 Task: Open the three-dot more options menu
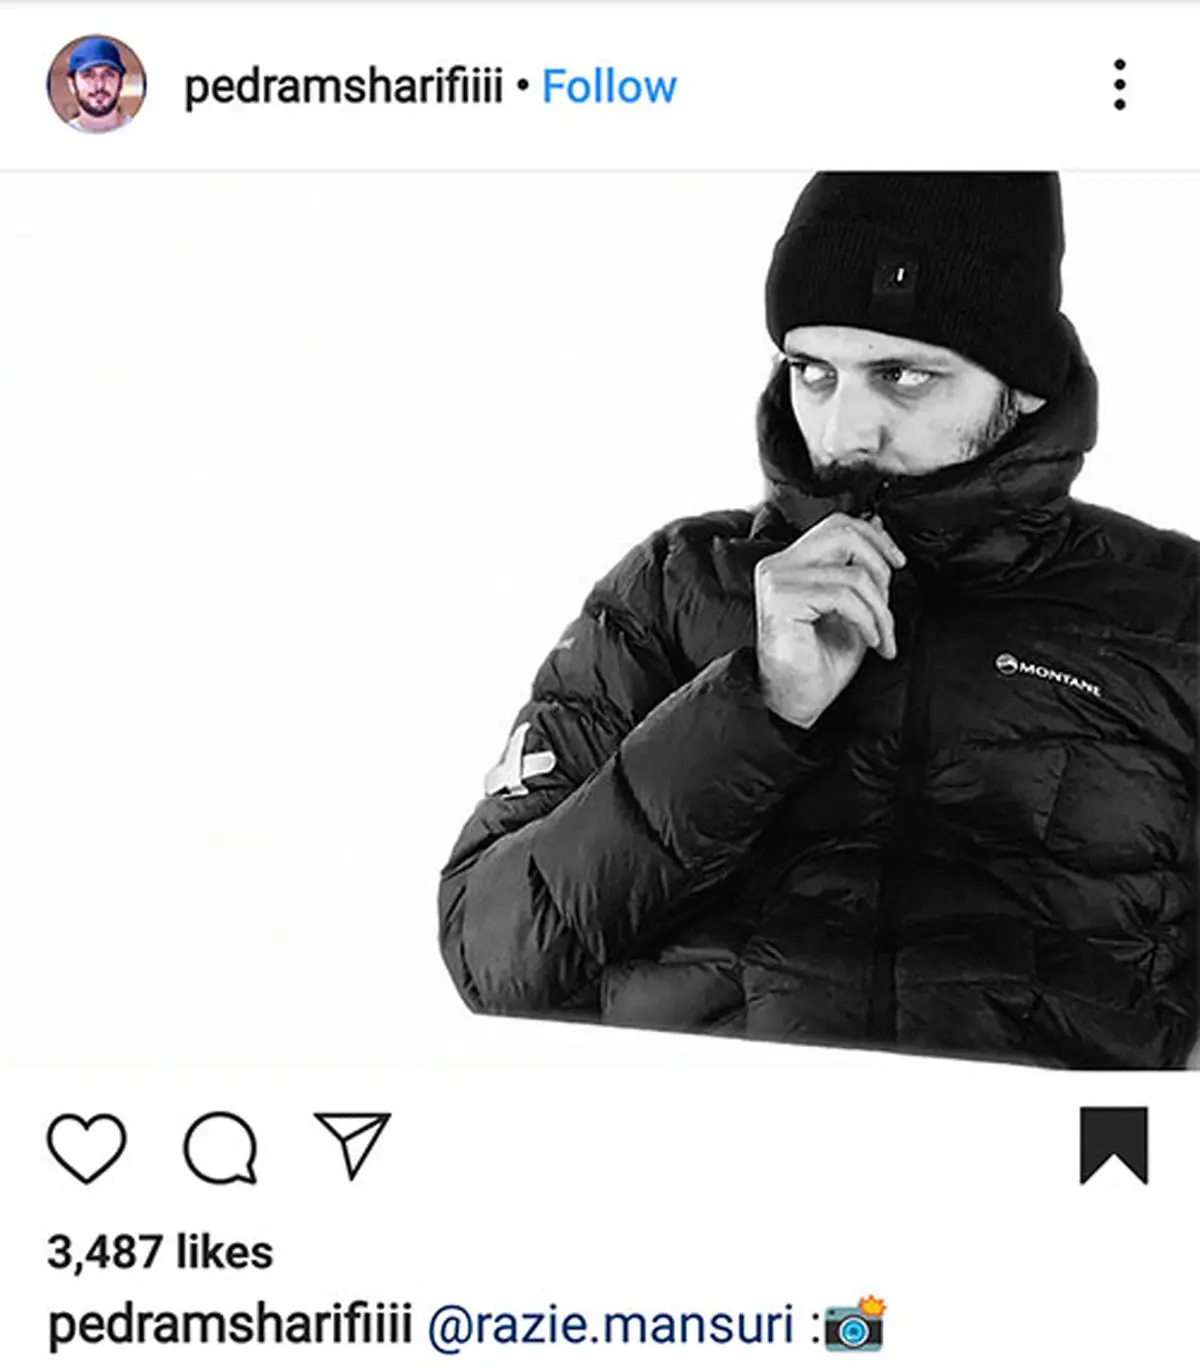pyautogui.click(x=1119, y=85)
